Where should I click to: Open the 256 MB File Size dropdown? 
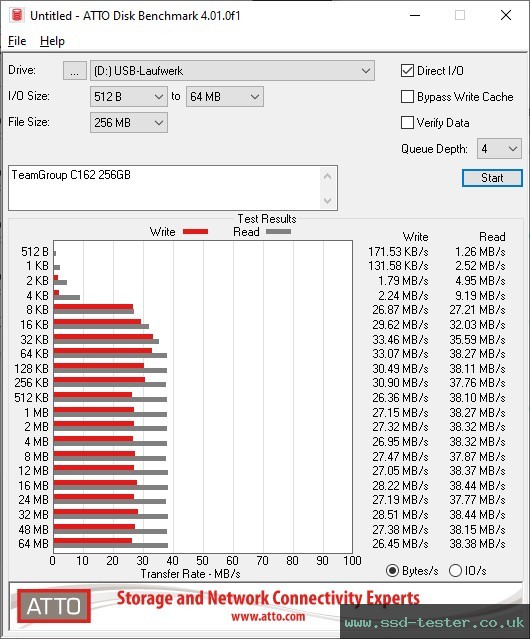pos(129,123)
